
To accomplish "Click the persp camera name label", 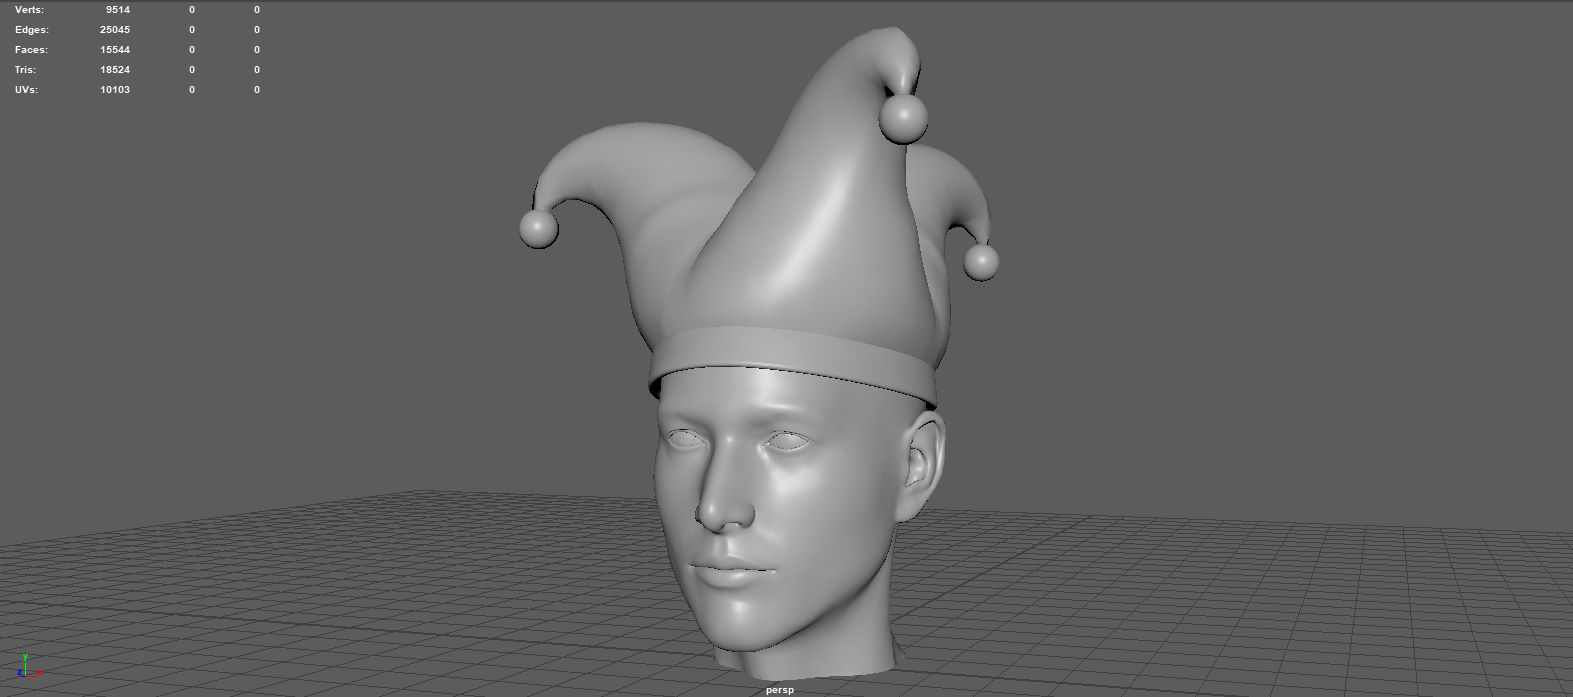I will (780, 690).
